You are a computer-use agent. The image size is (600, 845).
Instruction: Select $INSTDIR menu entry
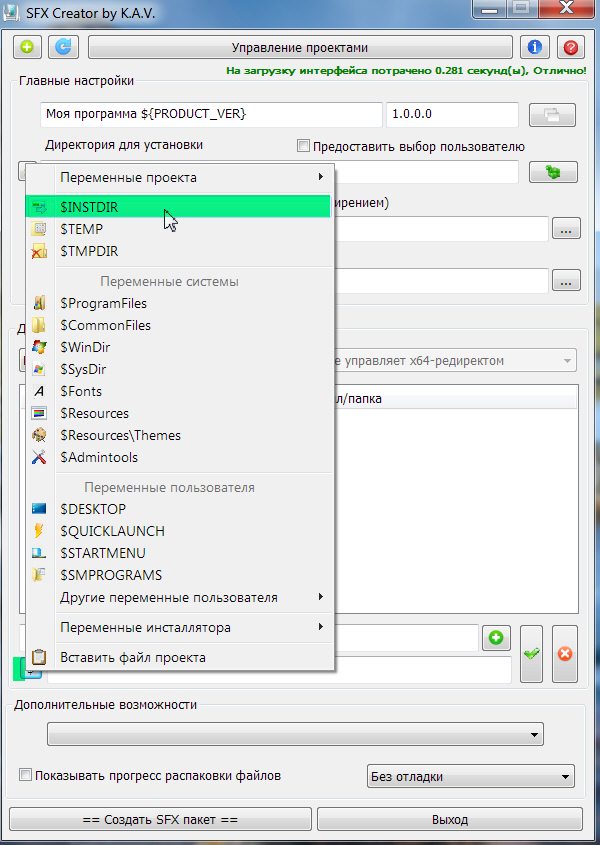tap(180, 207)
